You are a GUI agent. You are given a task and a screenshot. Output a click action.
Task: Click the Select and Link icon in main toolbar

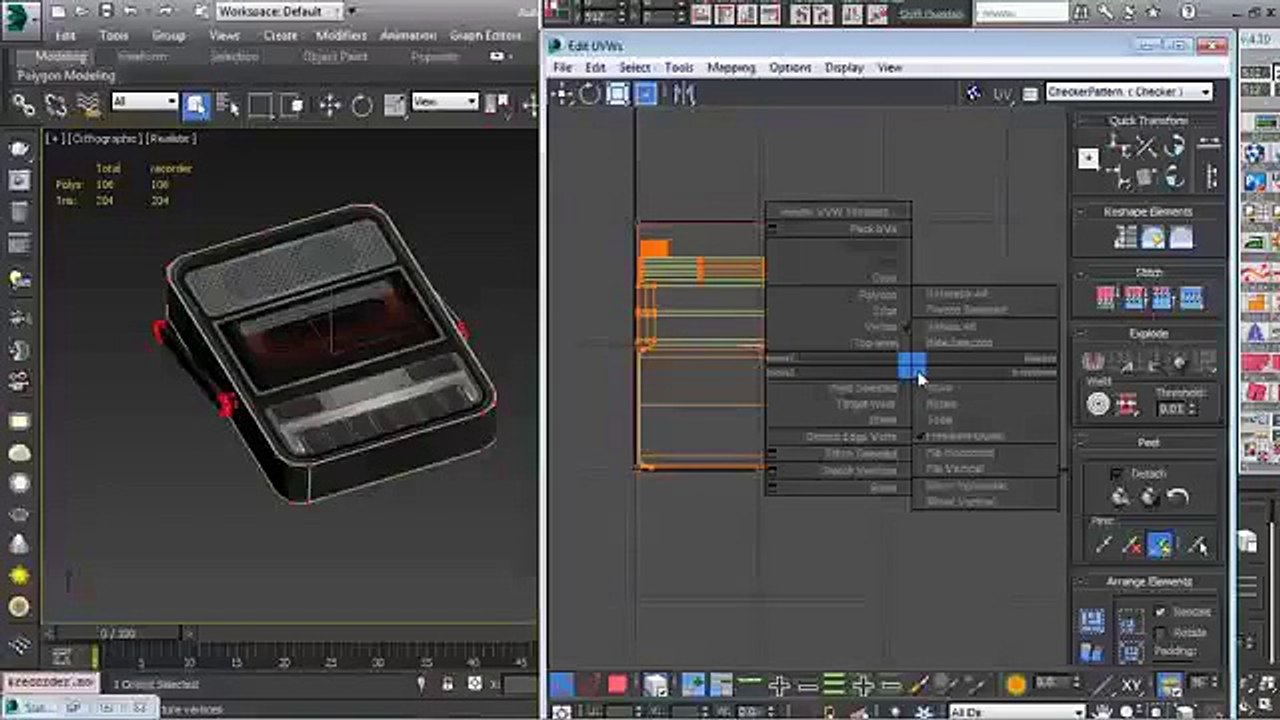coord(23,104)
